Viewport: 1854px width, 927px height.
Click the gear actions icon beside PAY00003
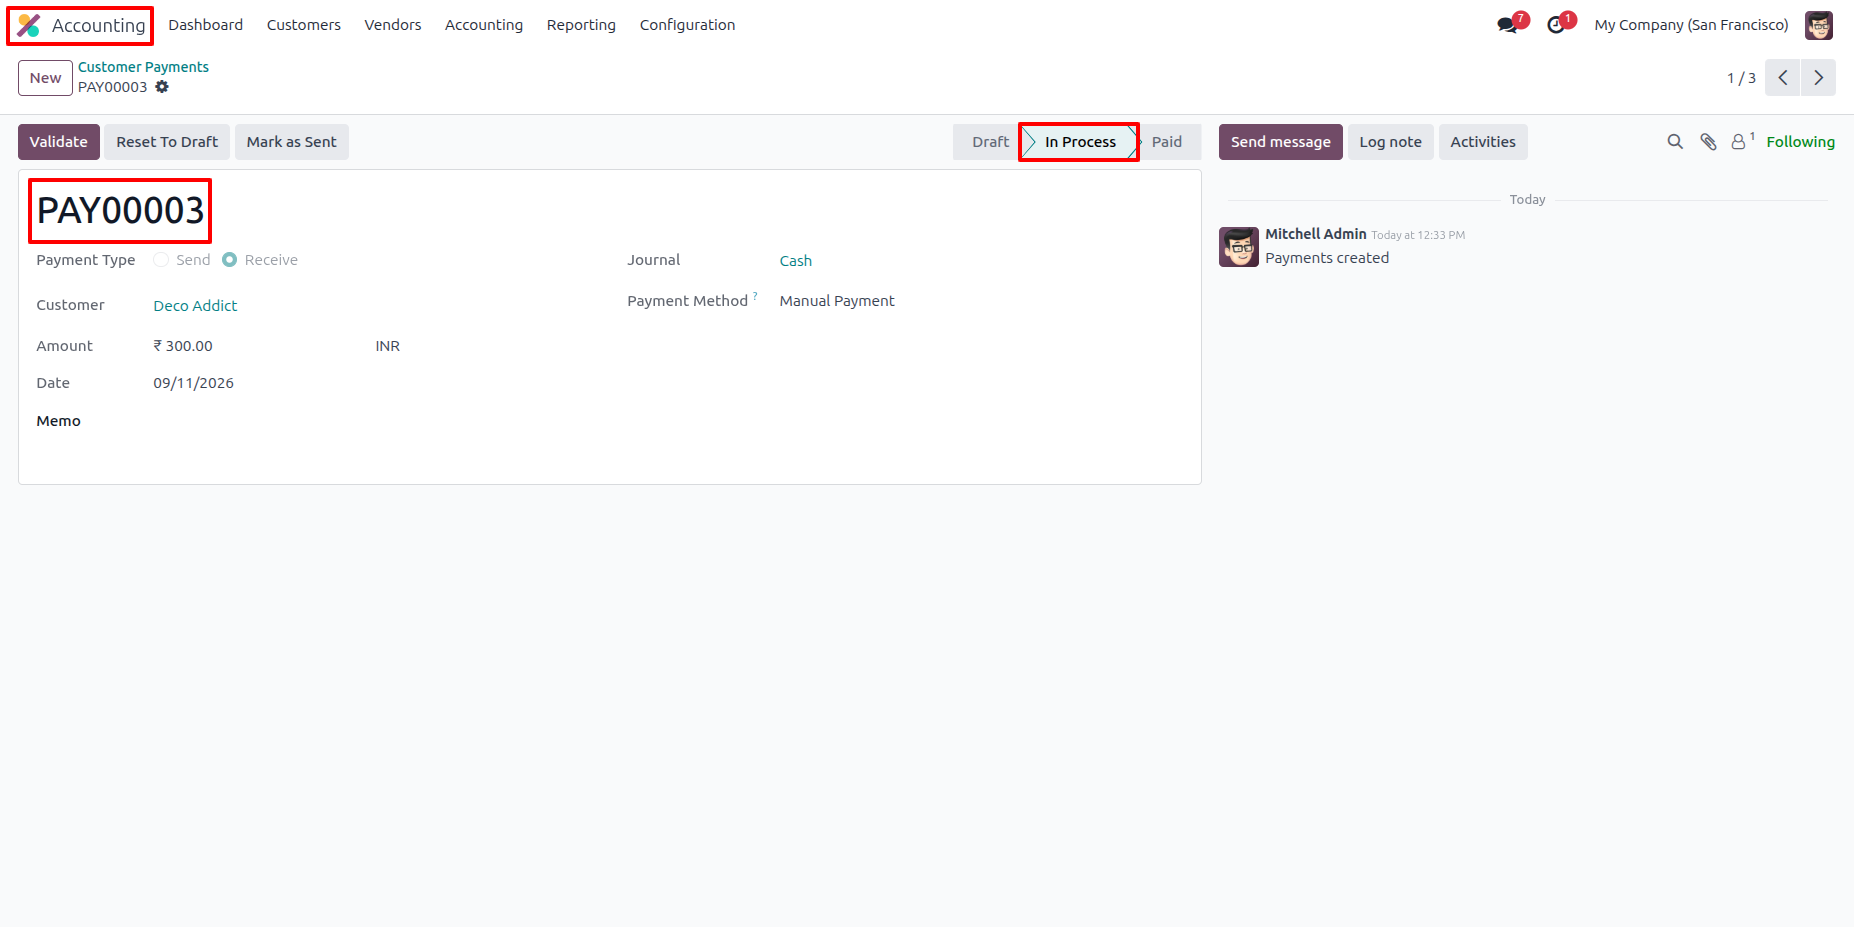[x=162, y=87]
